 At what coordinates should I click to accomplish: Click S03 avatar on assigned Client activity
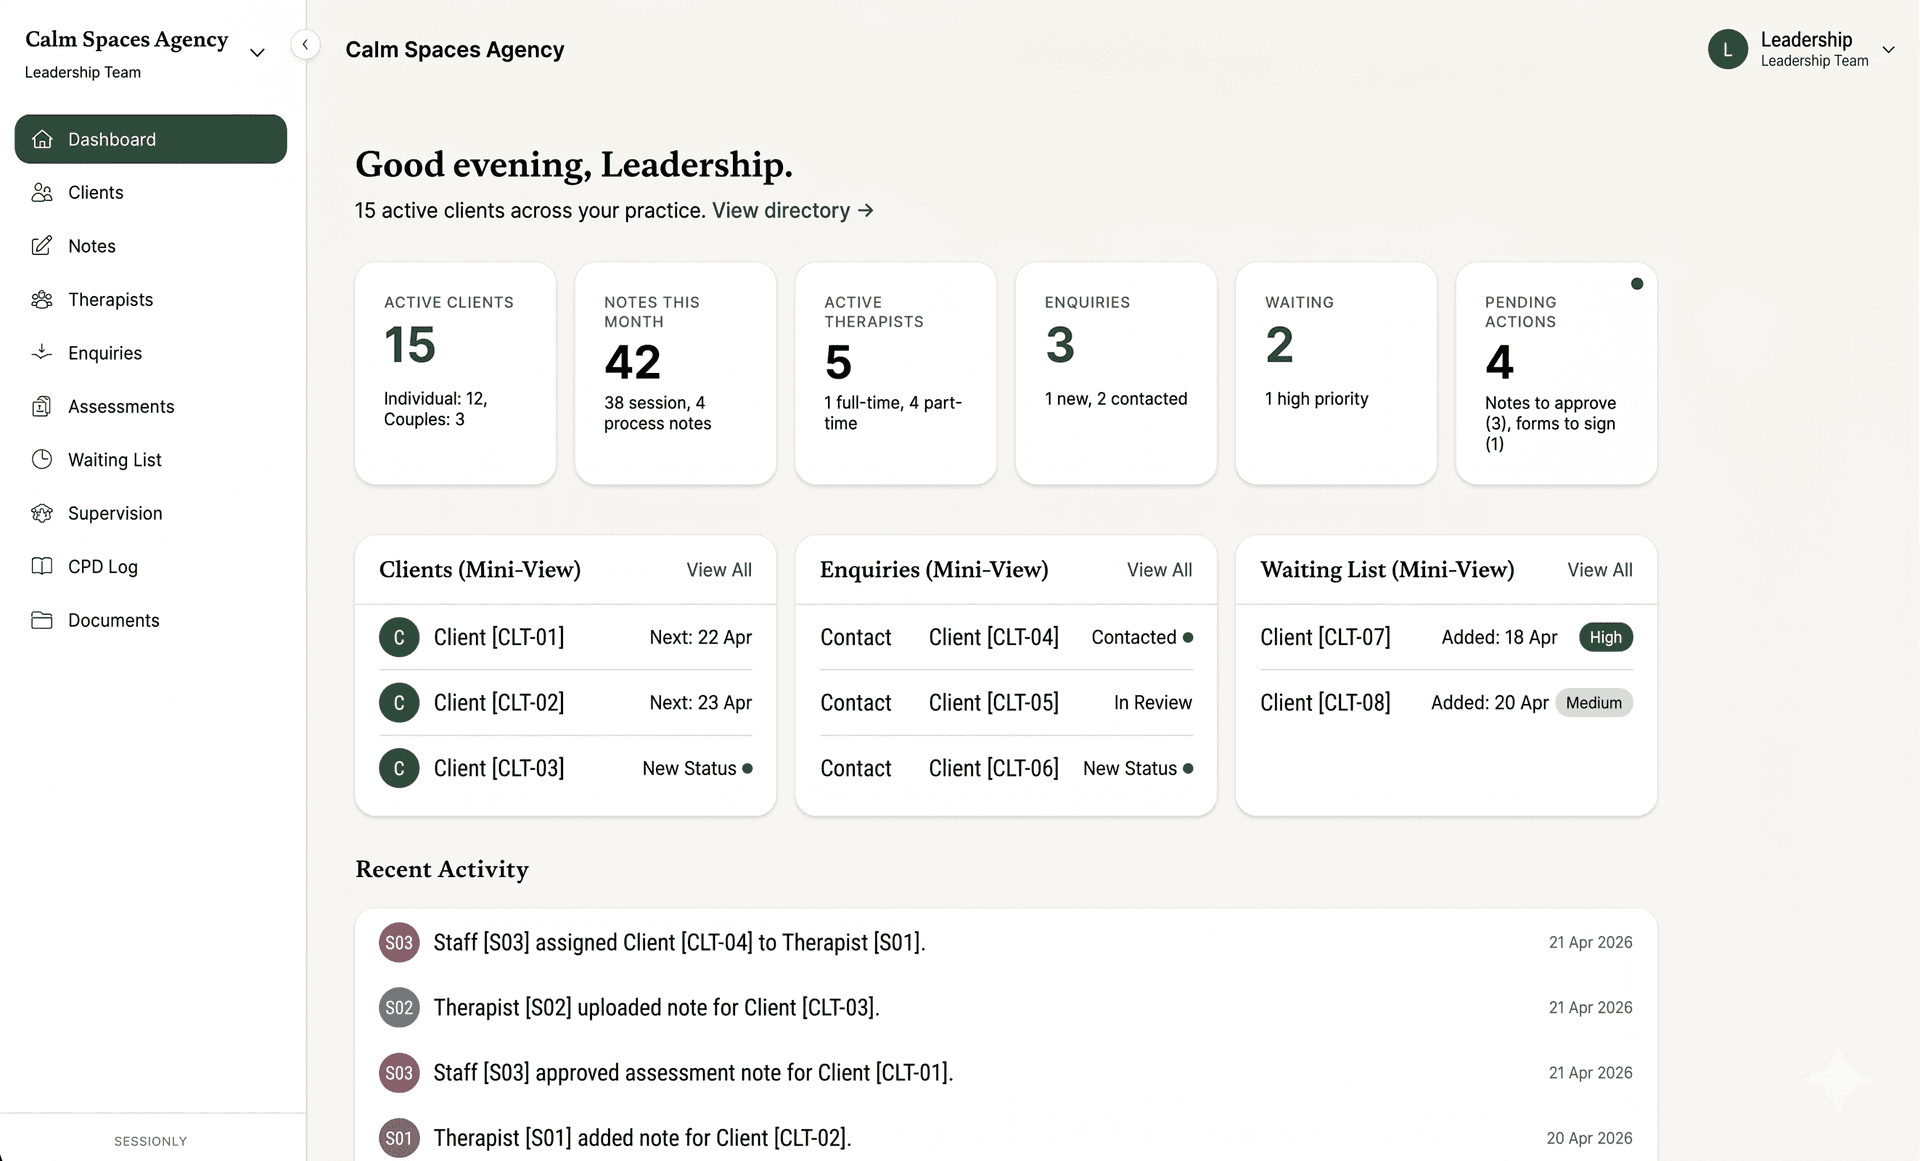[399, 942]
